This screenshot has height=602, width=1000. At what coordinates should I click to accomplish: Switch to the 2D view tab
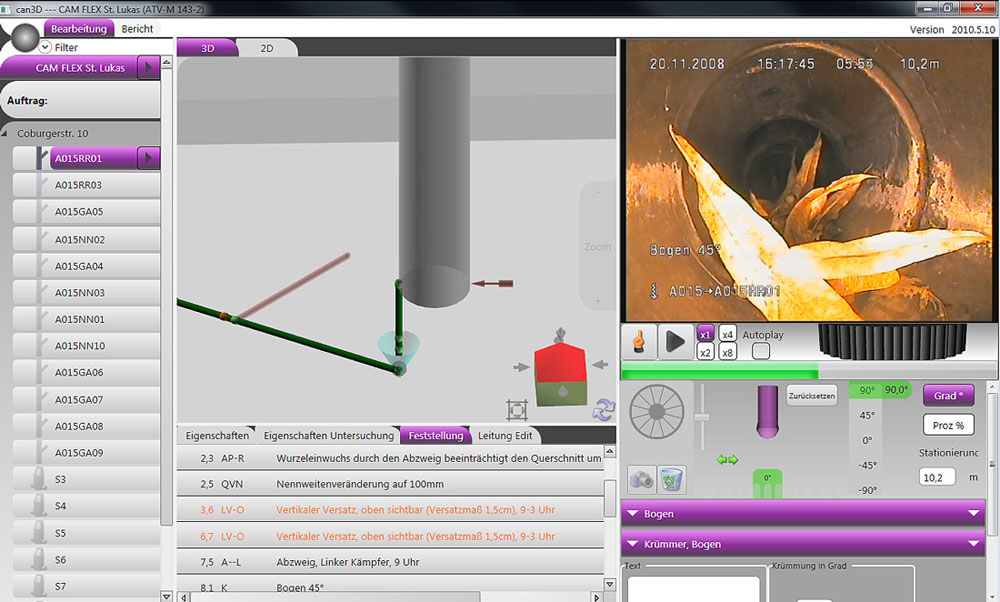tap(266, 48)
